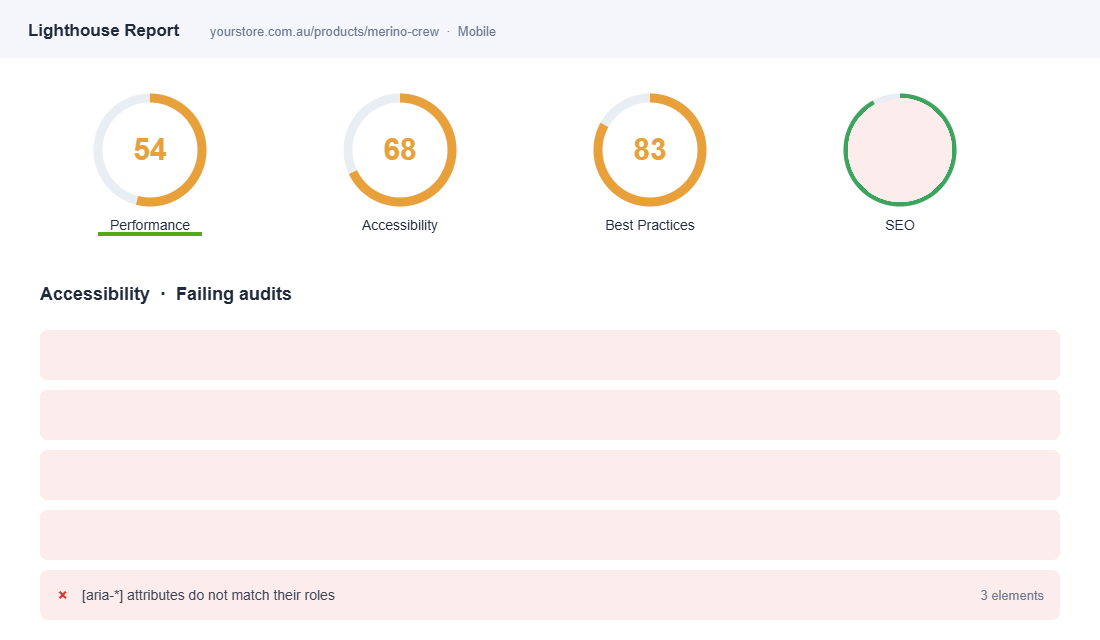Click the '3 elements' count
Image resolution: width=1100 pixels, height=640 pixels.
coord(1012,595)
